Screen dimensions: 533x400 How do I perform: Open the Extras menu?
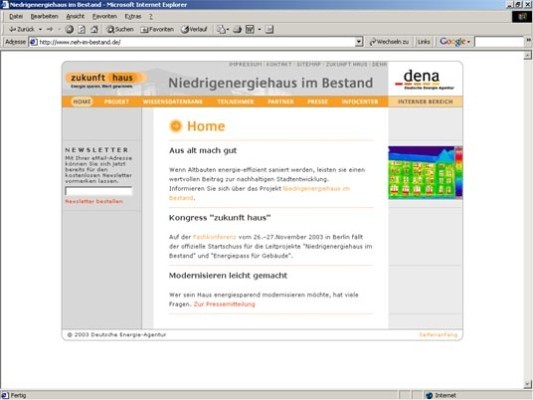coord(133,16)
